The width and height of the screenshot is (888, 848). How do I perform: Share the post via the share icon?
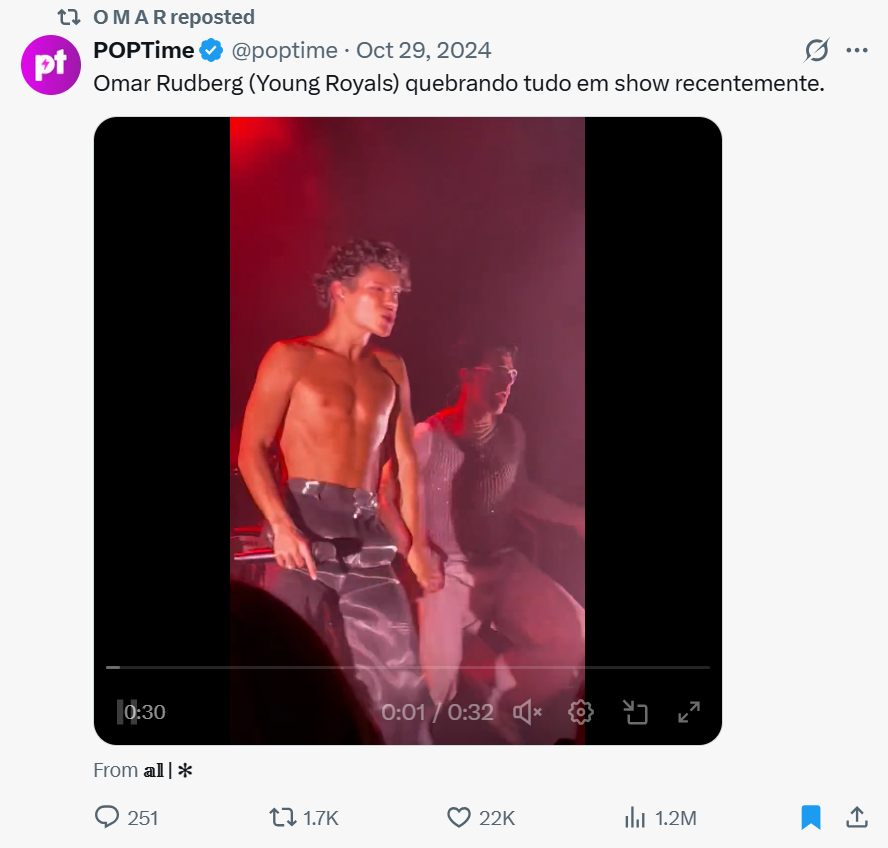pyautogui.click(x=856, y=818)
